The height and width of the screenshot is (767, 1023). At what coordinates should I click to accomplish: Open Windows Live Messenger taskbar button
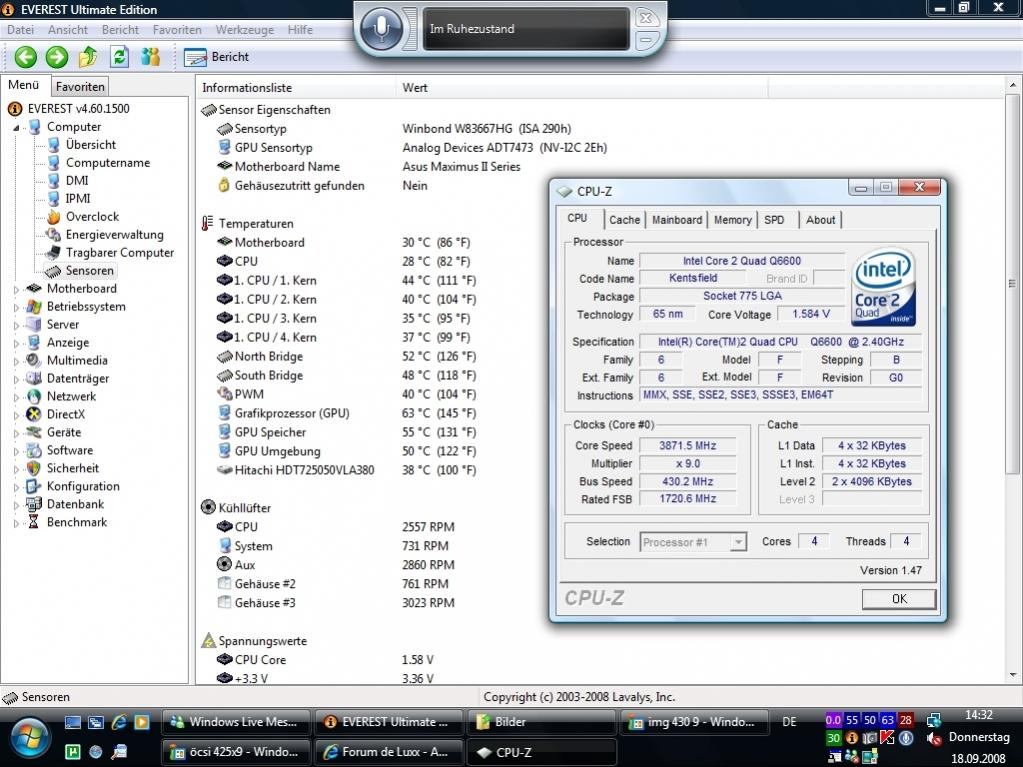[x=236, y=722]
